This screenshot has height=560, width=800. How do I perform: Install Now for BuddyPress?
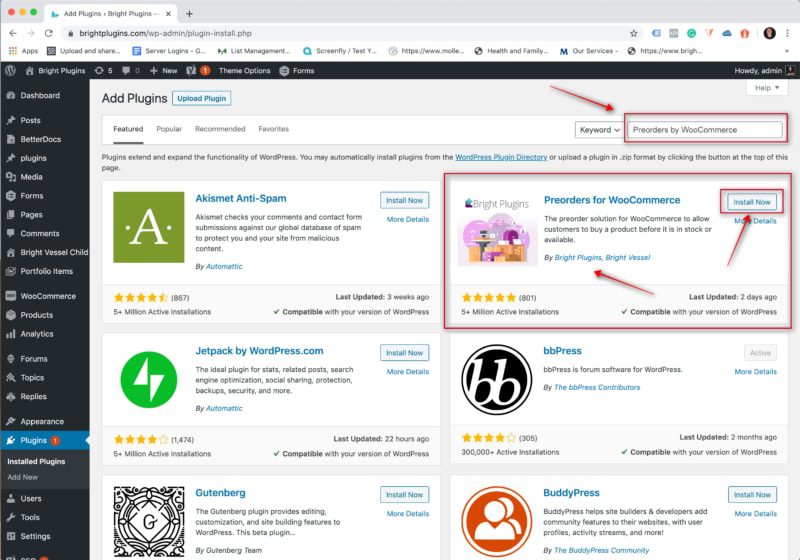[752, 495]
